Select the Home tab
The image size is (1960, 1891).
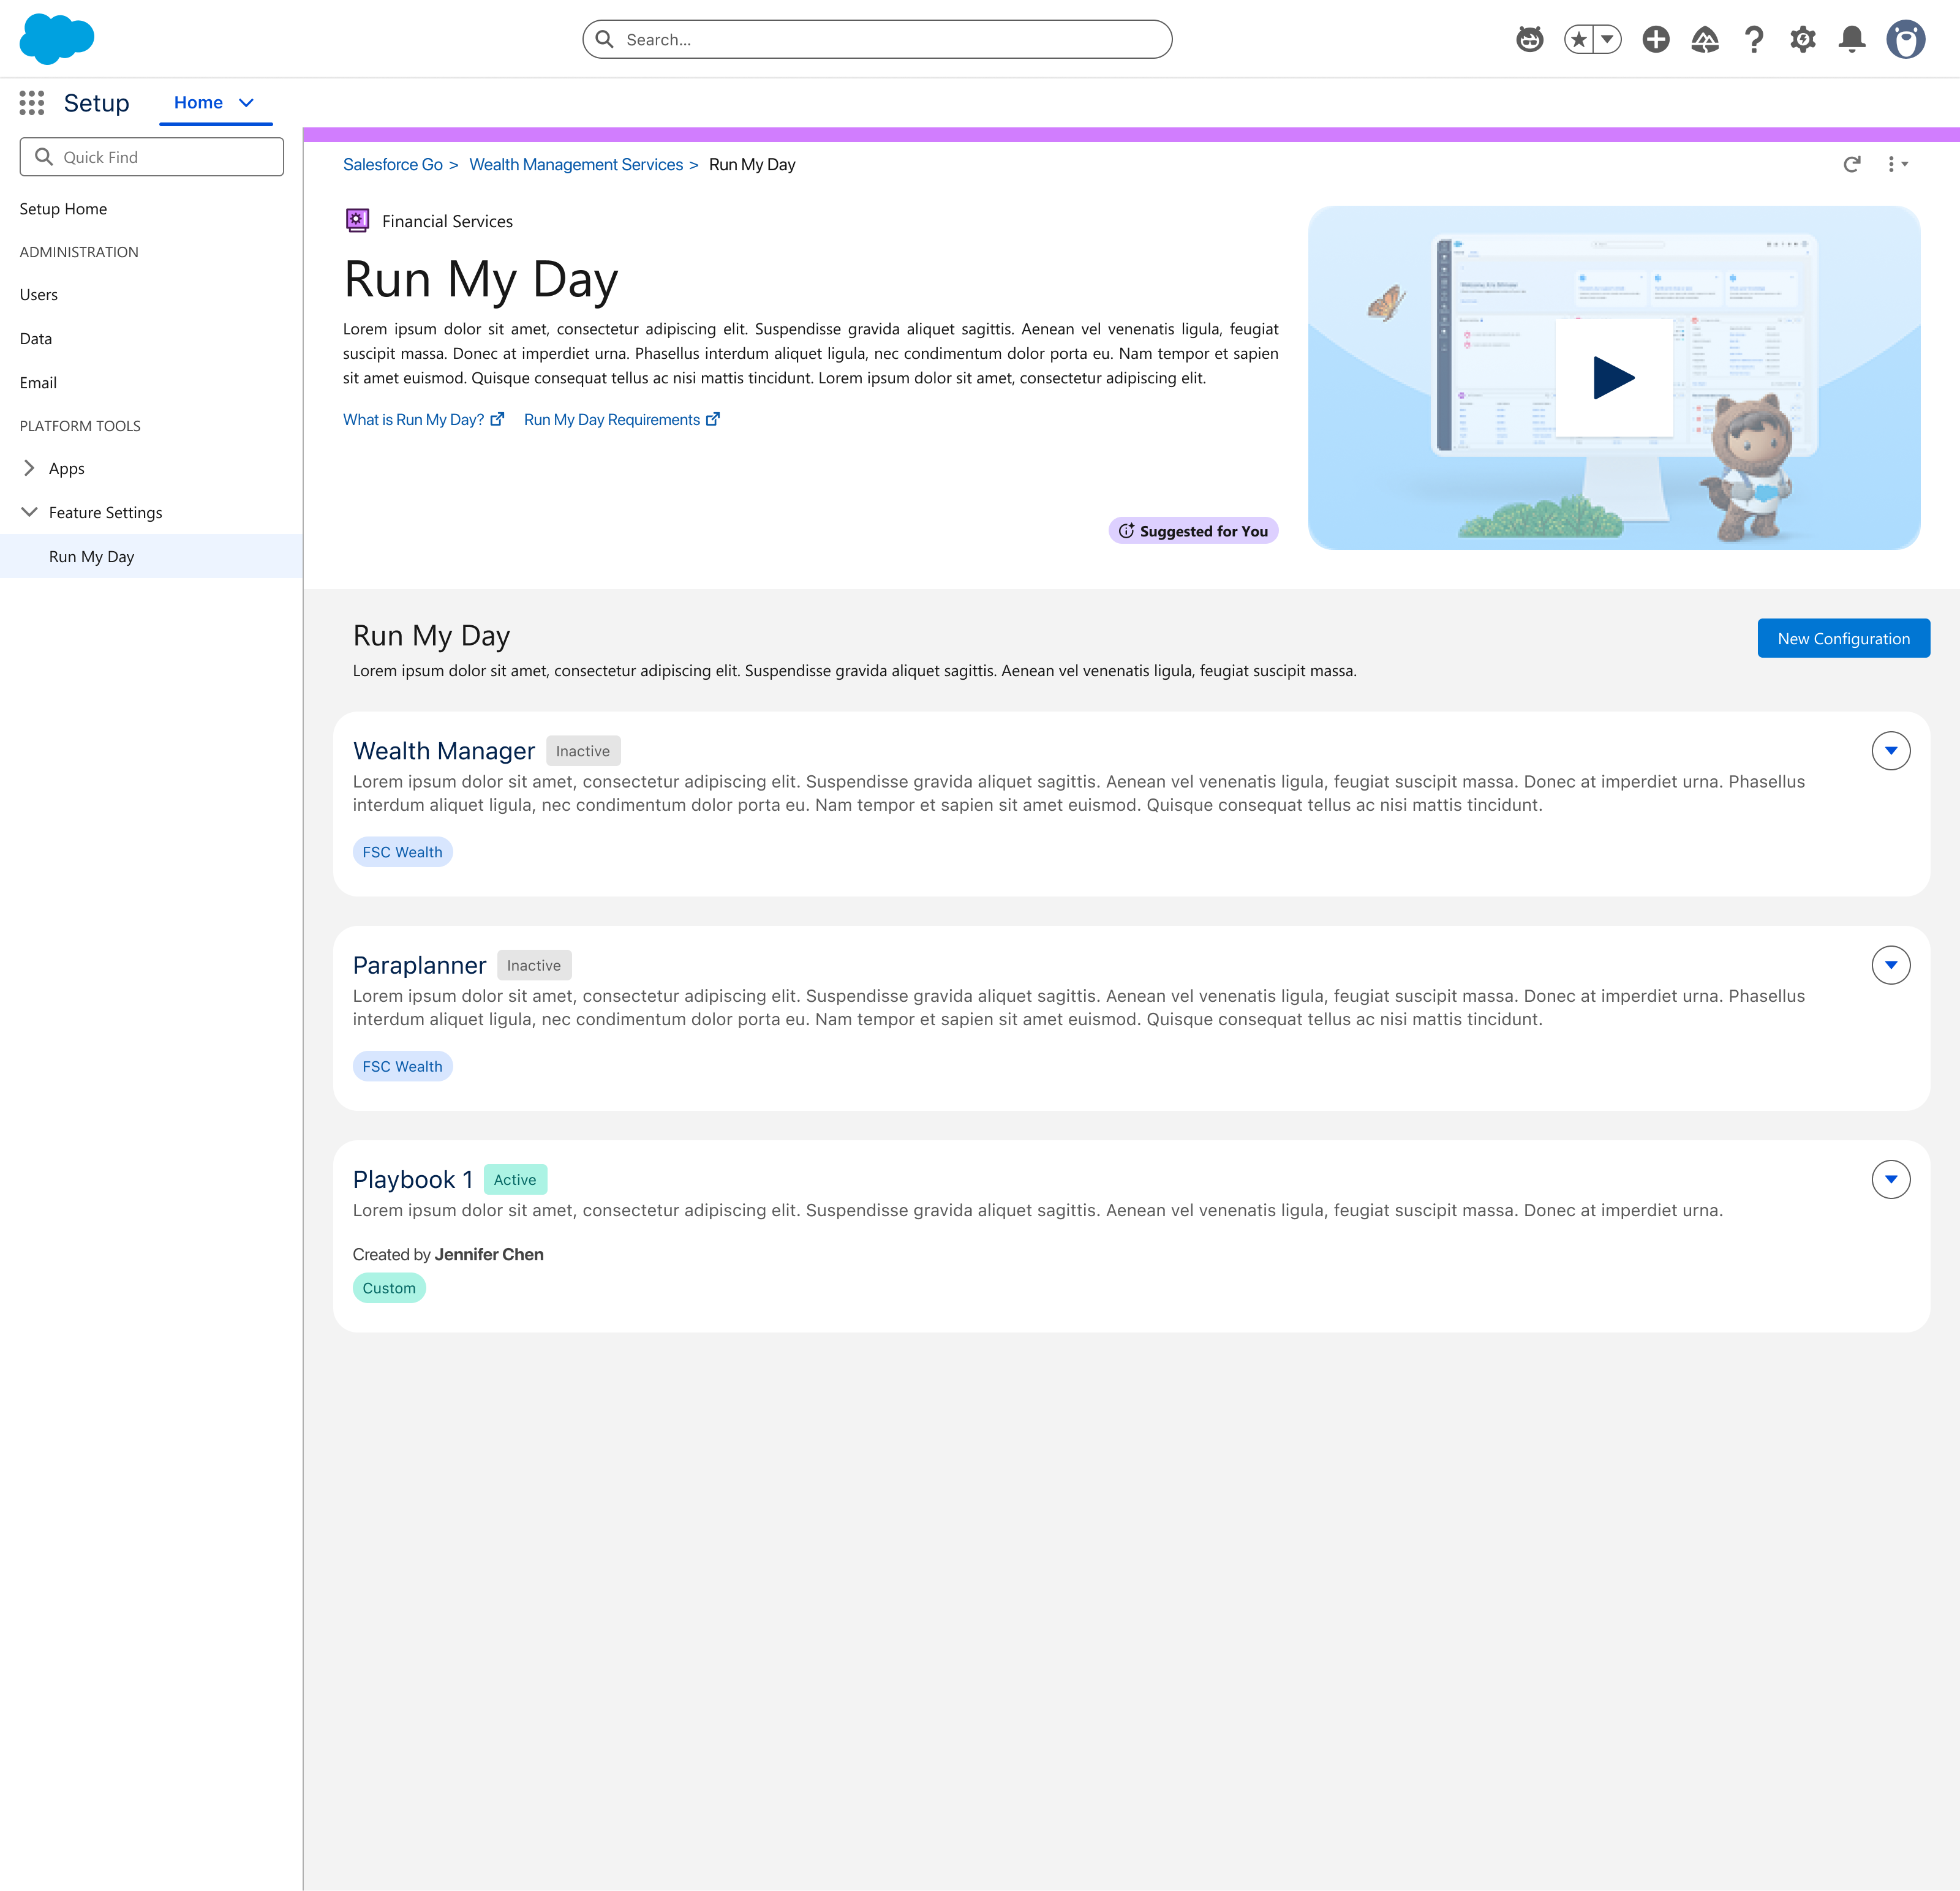[x=198, y=103]
